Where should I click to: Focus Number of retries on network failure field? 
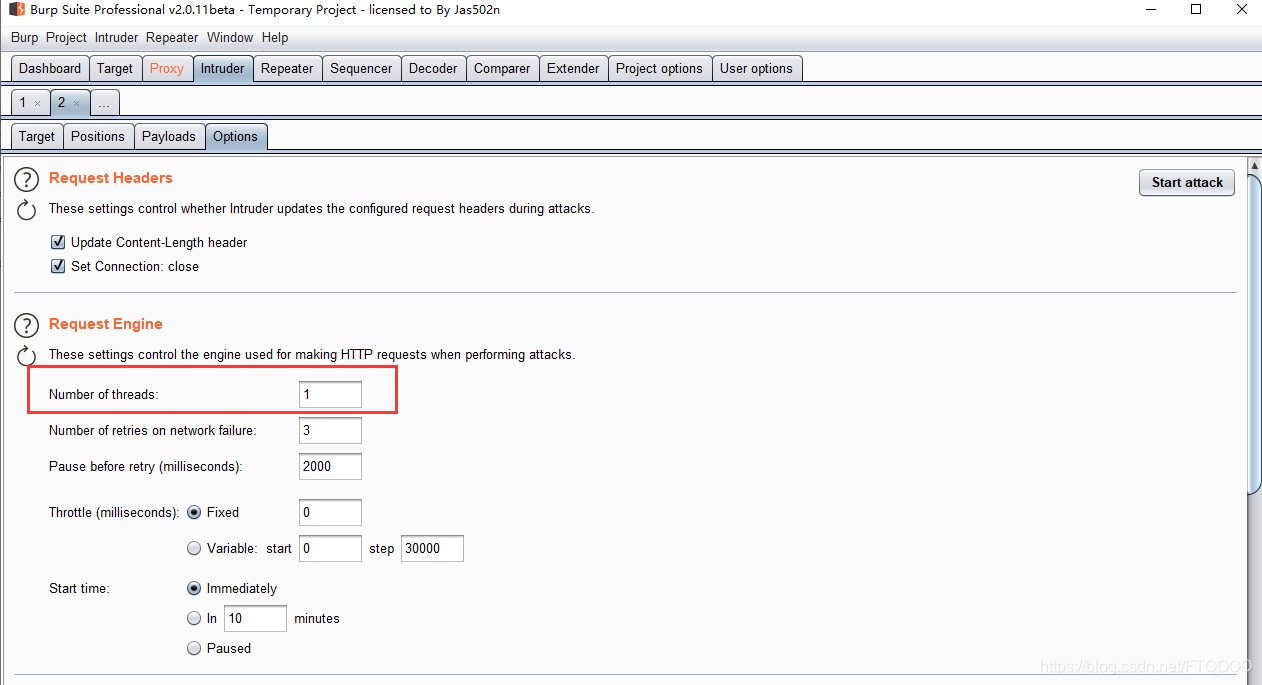[330, 430]
